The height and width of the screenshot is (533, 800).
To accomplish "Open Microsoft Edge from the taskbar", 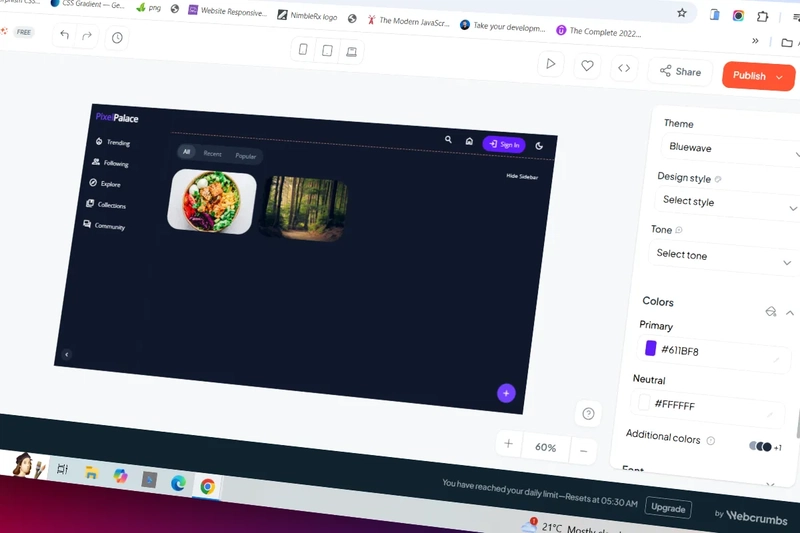I will coord(178,483).
